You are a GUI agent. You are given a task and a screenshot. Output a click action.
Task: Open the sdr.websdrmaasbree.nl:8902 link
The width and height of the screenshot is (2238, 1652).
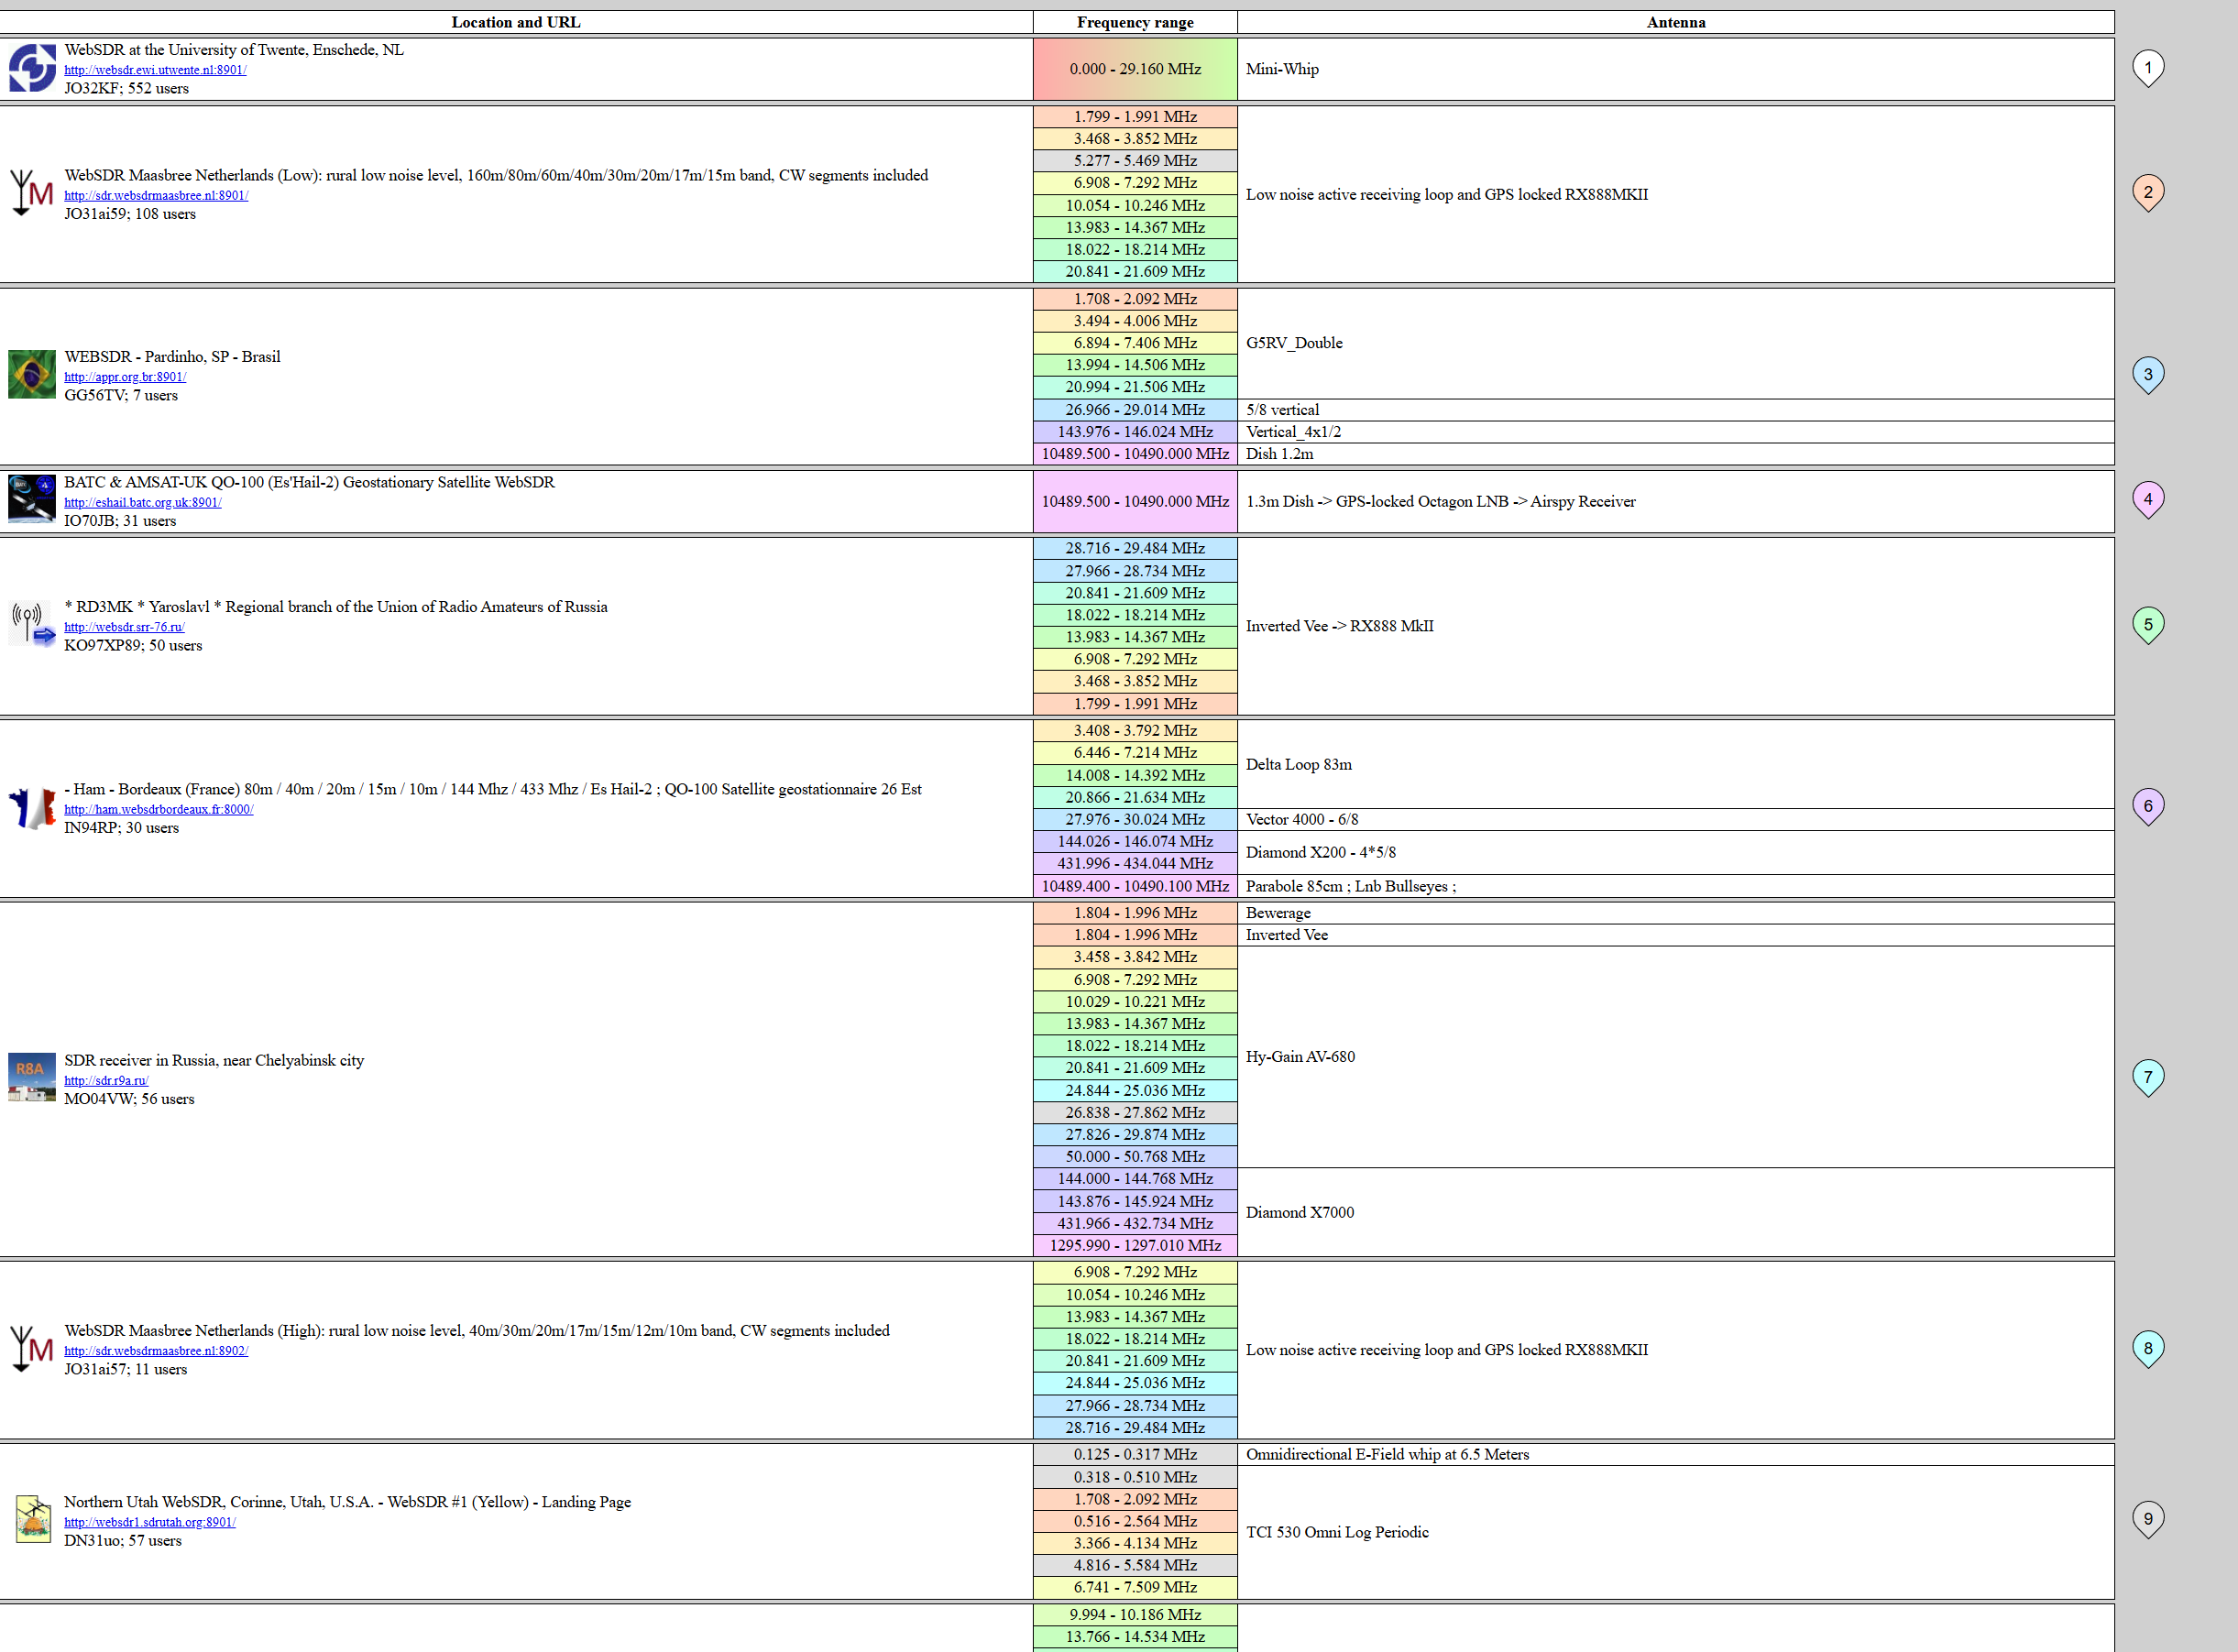[156, 1350]
